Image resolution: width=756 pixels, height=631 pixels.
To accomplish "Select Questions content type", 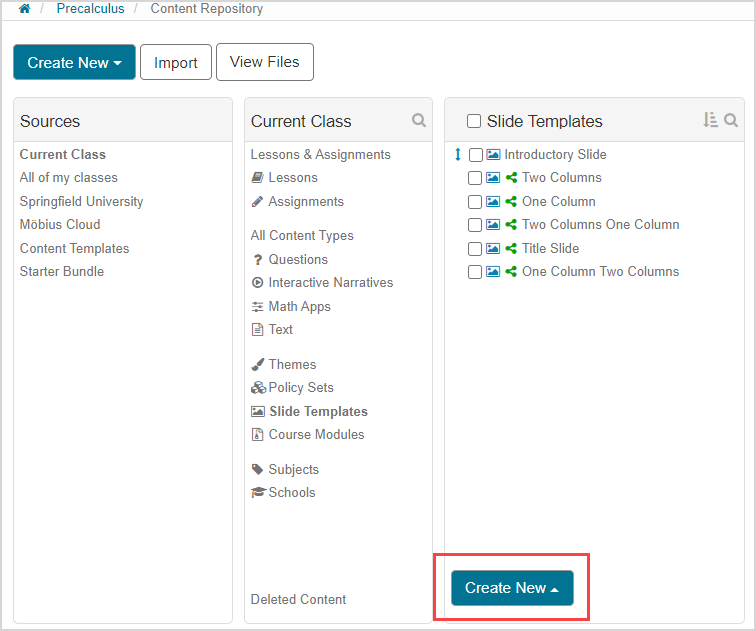I will [297, 259].
